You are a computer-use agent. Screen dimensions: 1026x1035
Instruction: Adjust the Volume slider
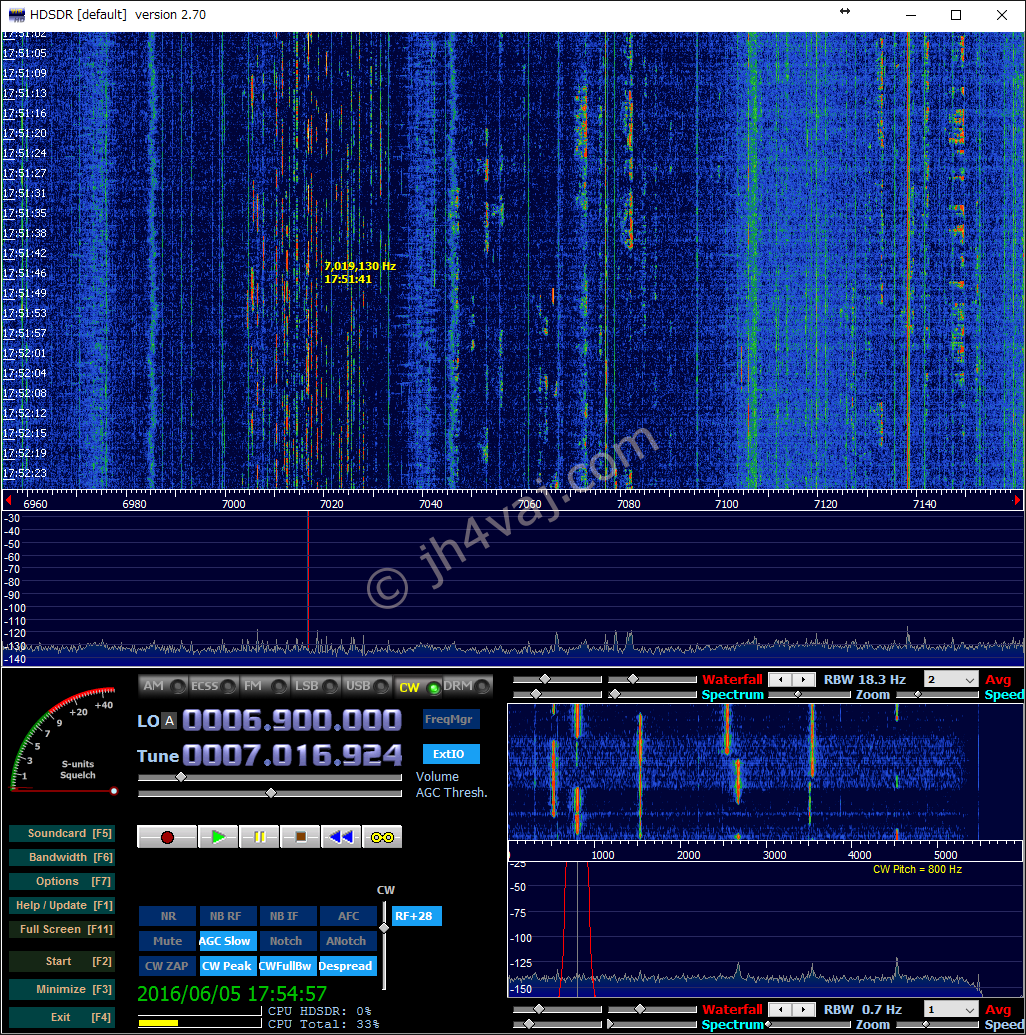(269, 778)
